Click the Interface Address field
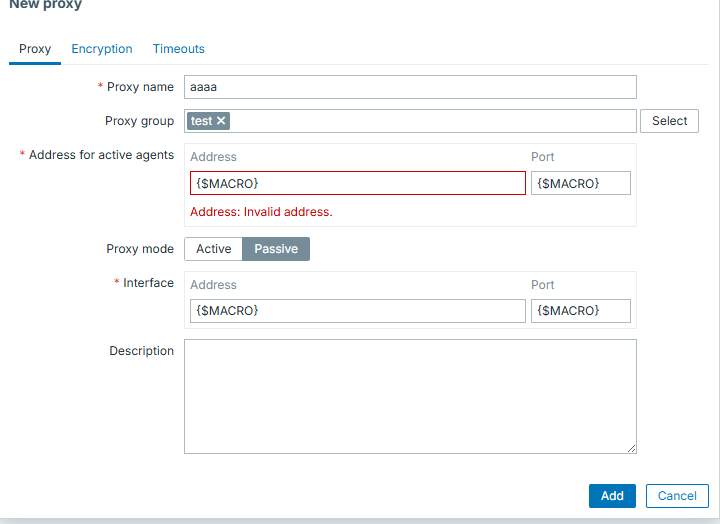Image resolution: width=720 pixels, height=524 pixels. (357, 311)
